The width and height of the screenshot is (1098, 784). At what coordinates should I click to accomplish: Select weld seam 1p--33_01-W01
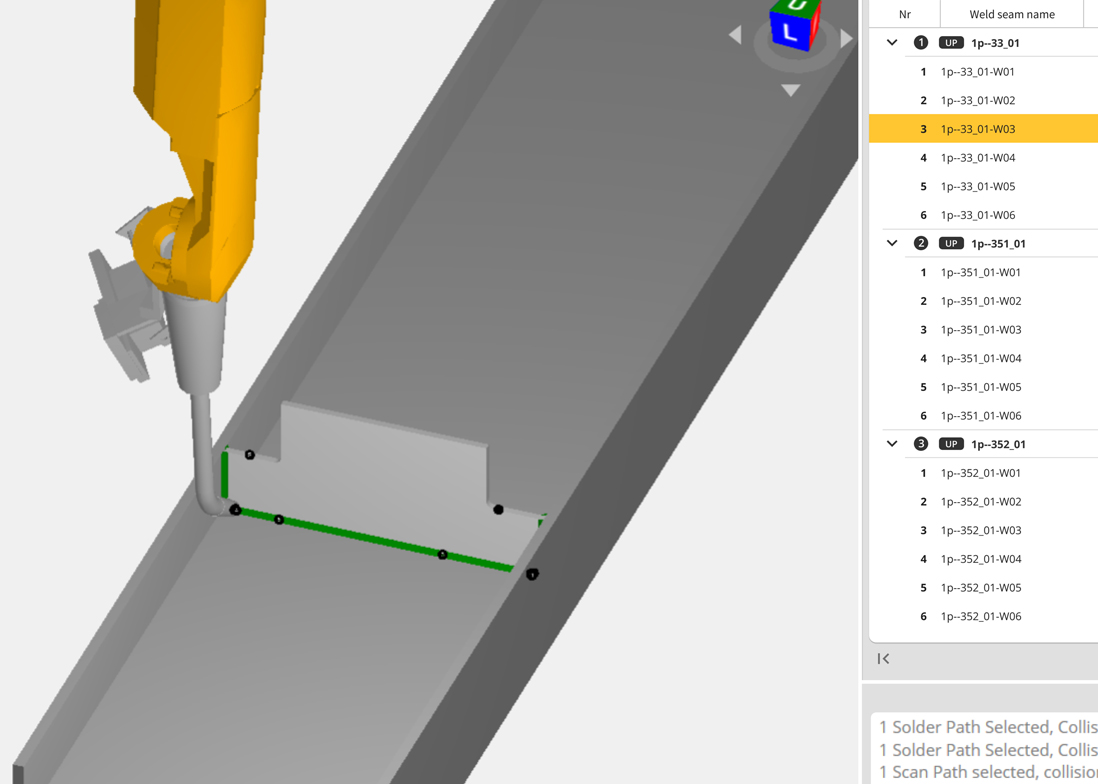tap(977, 72)
